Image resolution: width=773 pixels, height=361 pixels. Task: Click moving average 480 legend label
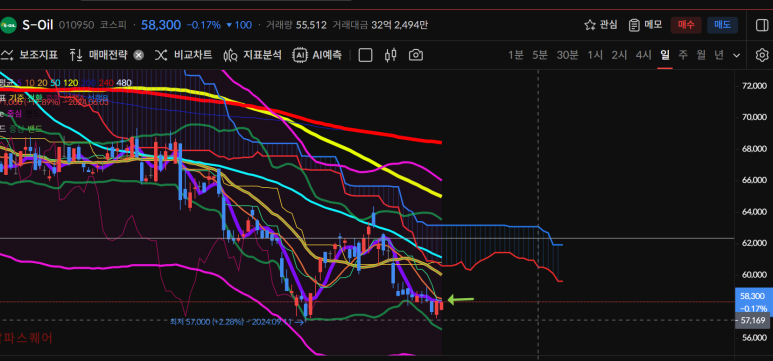coord(124,83)
